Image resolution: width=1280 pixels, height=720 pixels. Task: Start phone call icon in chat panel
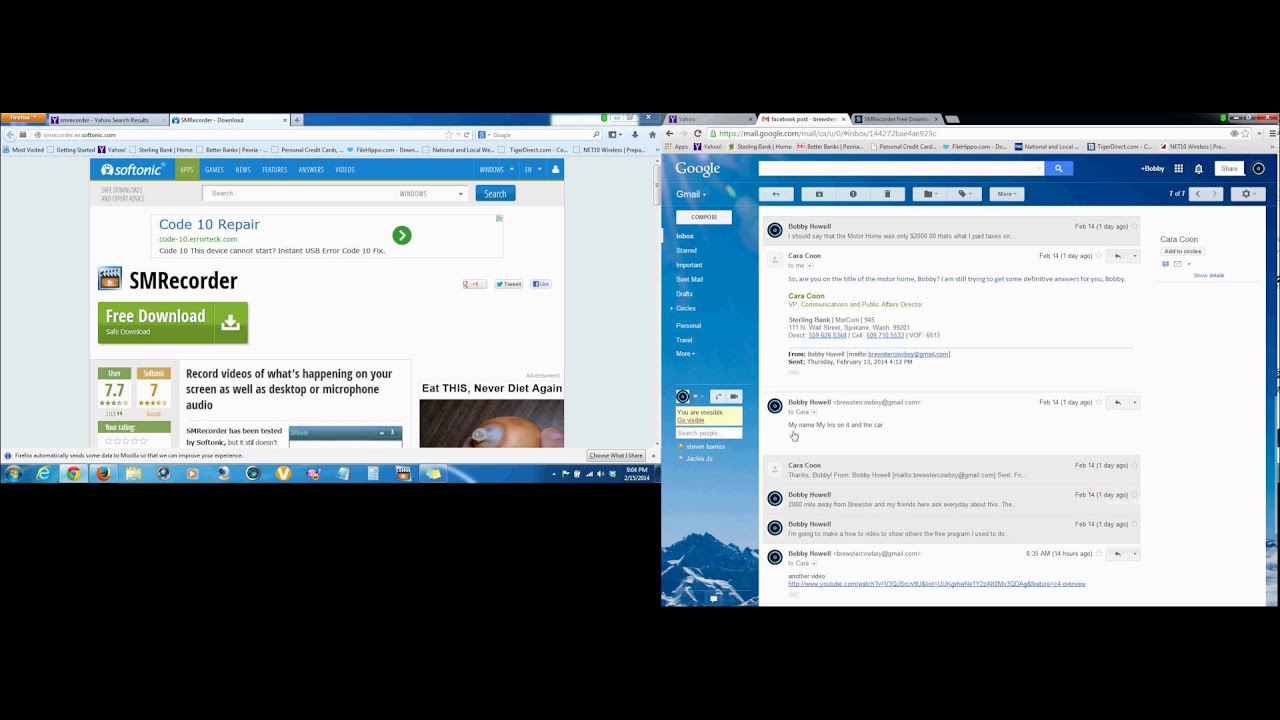(x=718, y=397)
